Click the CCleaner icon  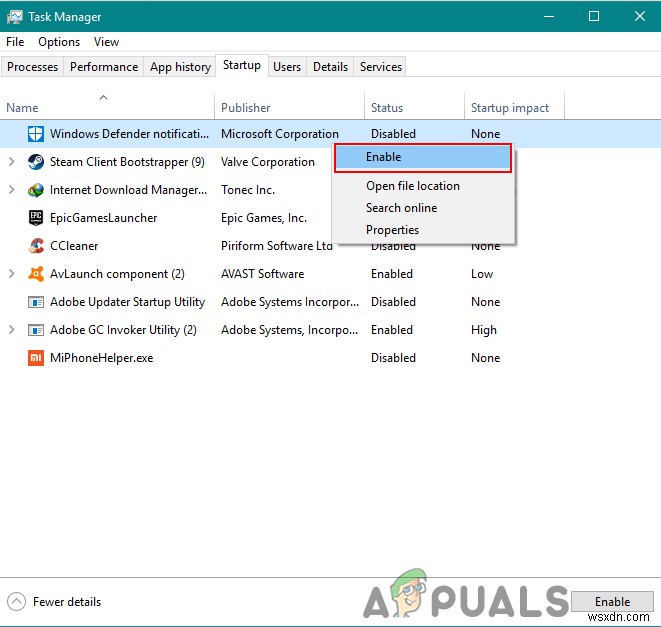[36, 246]
